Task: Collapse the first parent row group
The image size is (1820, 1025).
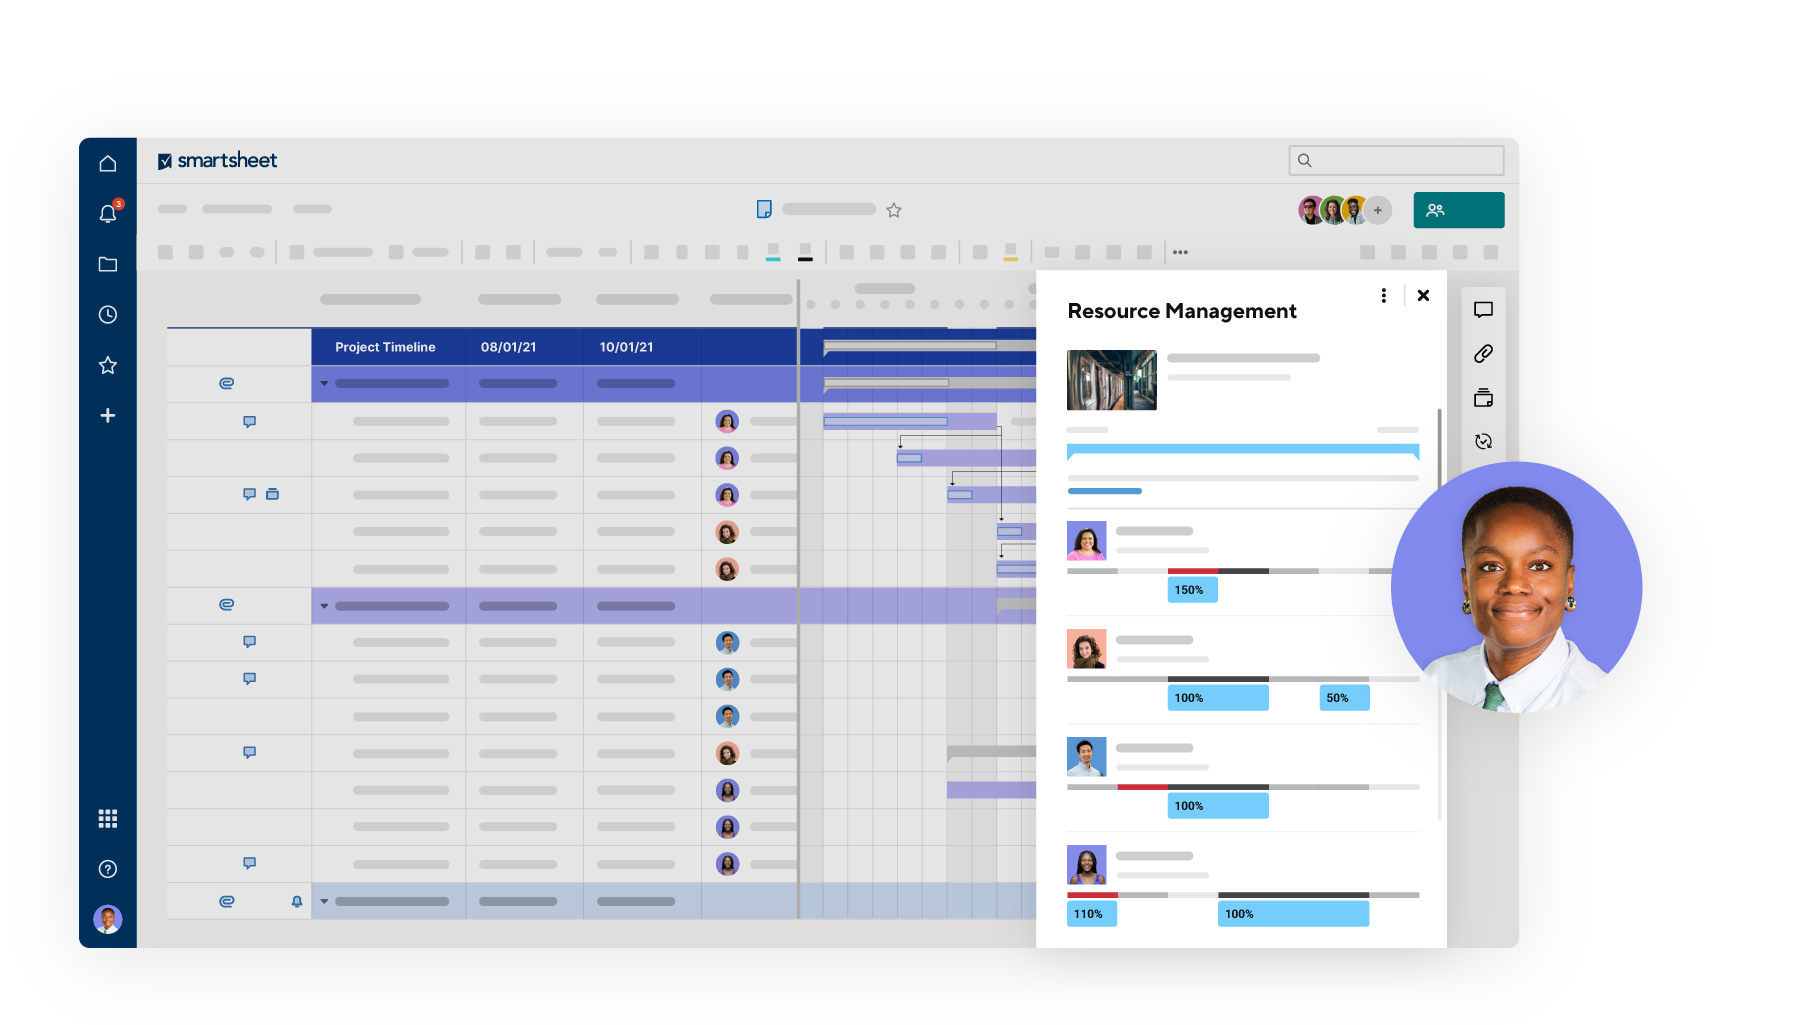Action: [x=324, y=384]
